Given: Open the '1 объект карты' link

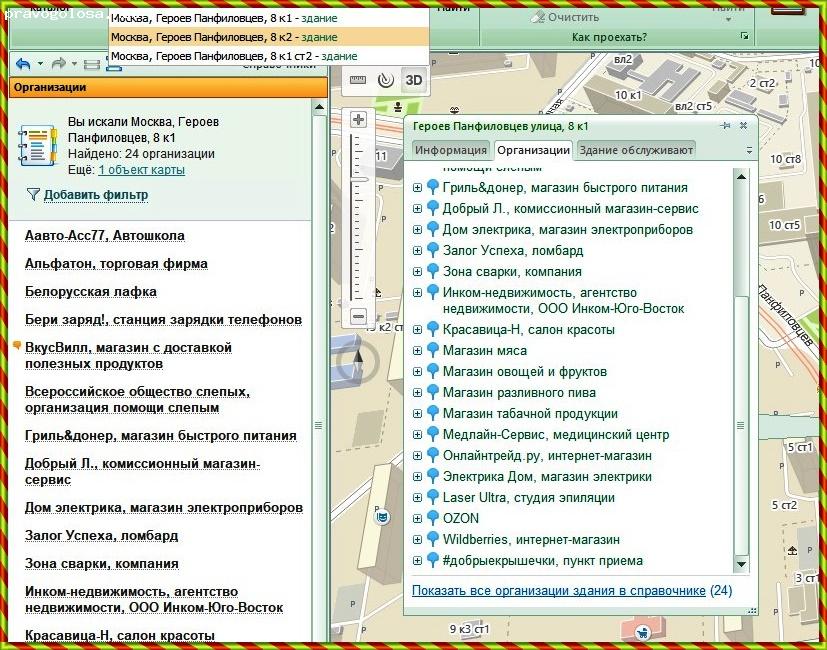Looking at the screenshot, I should click(141, 170).
